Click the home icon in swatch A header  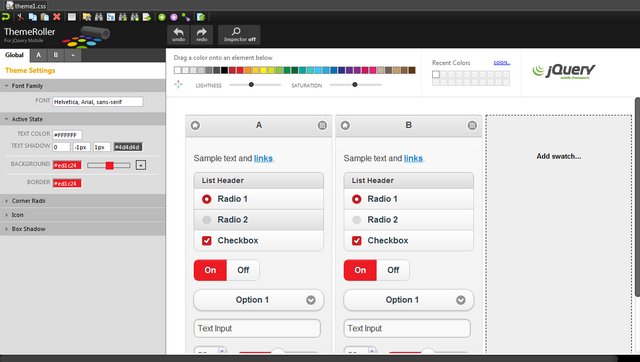(195, 125)
